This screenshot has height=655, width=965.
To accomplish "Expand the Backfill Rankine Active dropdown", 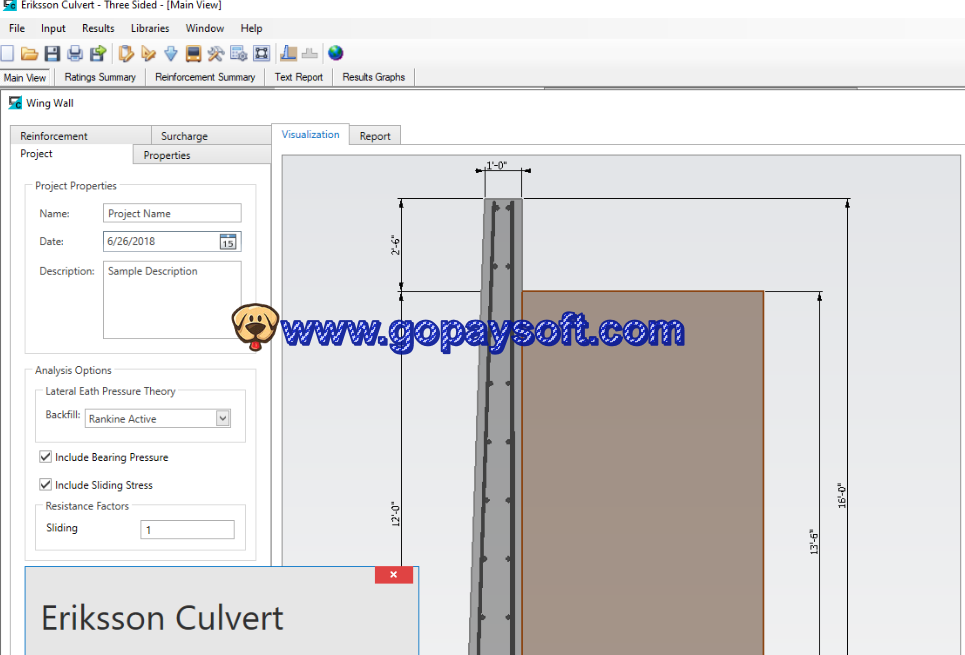I will (x=223, y=419).
